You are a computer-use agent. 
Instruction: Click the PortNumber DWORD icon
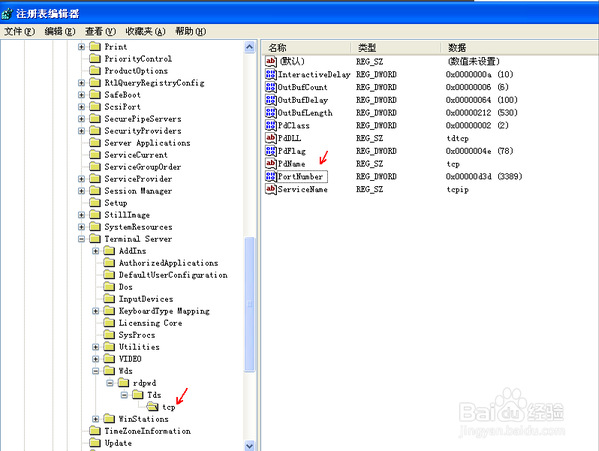[x=270, y=176]
